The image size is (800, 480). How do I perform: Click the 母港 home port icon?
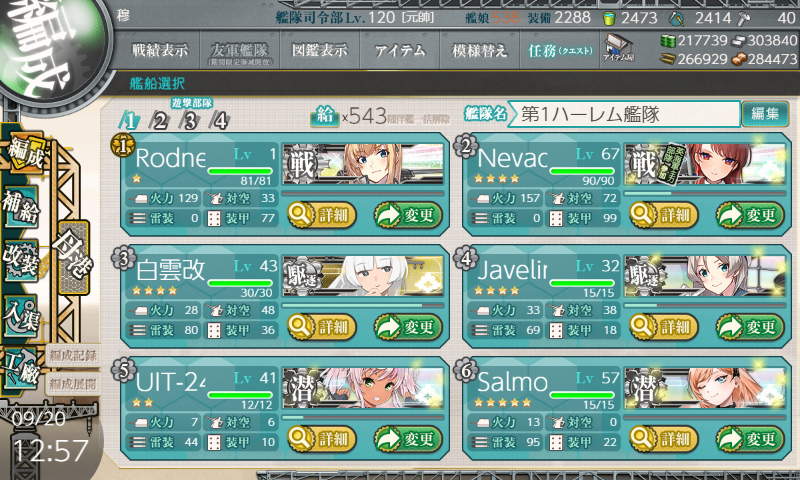[x=74, y=257]
